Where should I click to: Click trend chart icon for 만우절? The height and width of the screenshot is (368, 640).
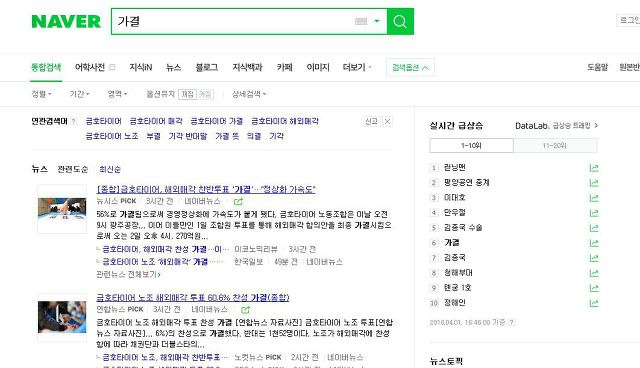594,213
